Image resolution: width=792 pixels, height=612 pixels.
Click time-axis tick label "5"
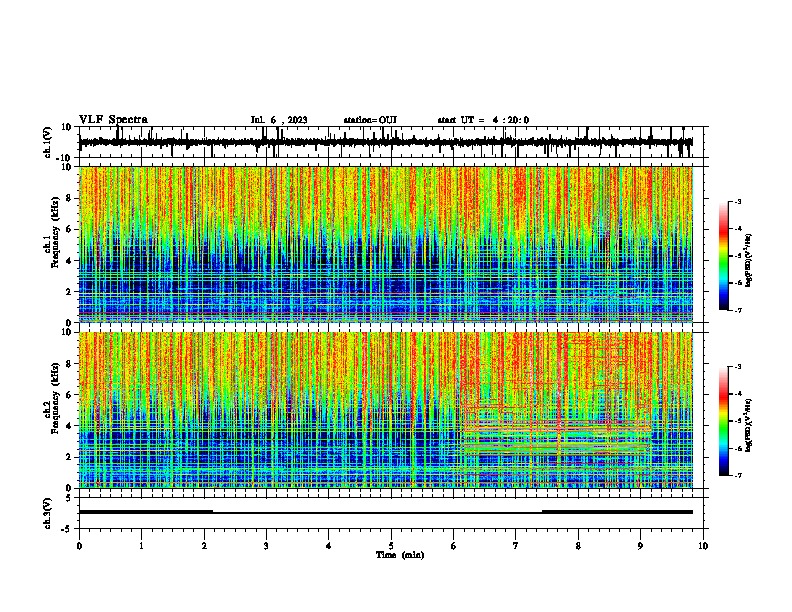coord(391,546)
